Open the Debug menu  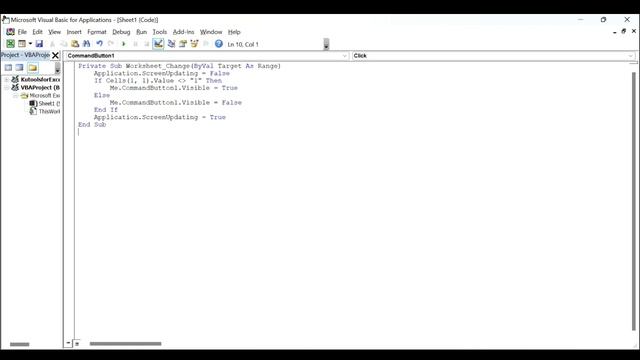click(121, 32)
